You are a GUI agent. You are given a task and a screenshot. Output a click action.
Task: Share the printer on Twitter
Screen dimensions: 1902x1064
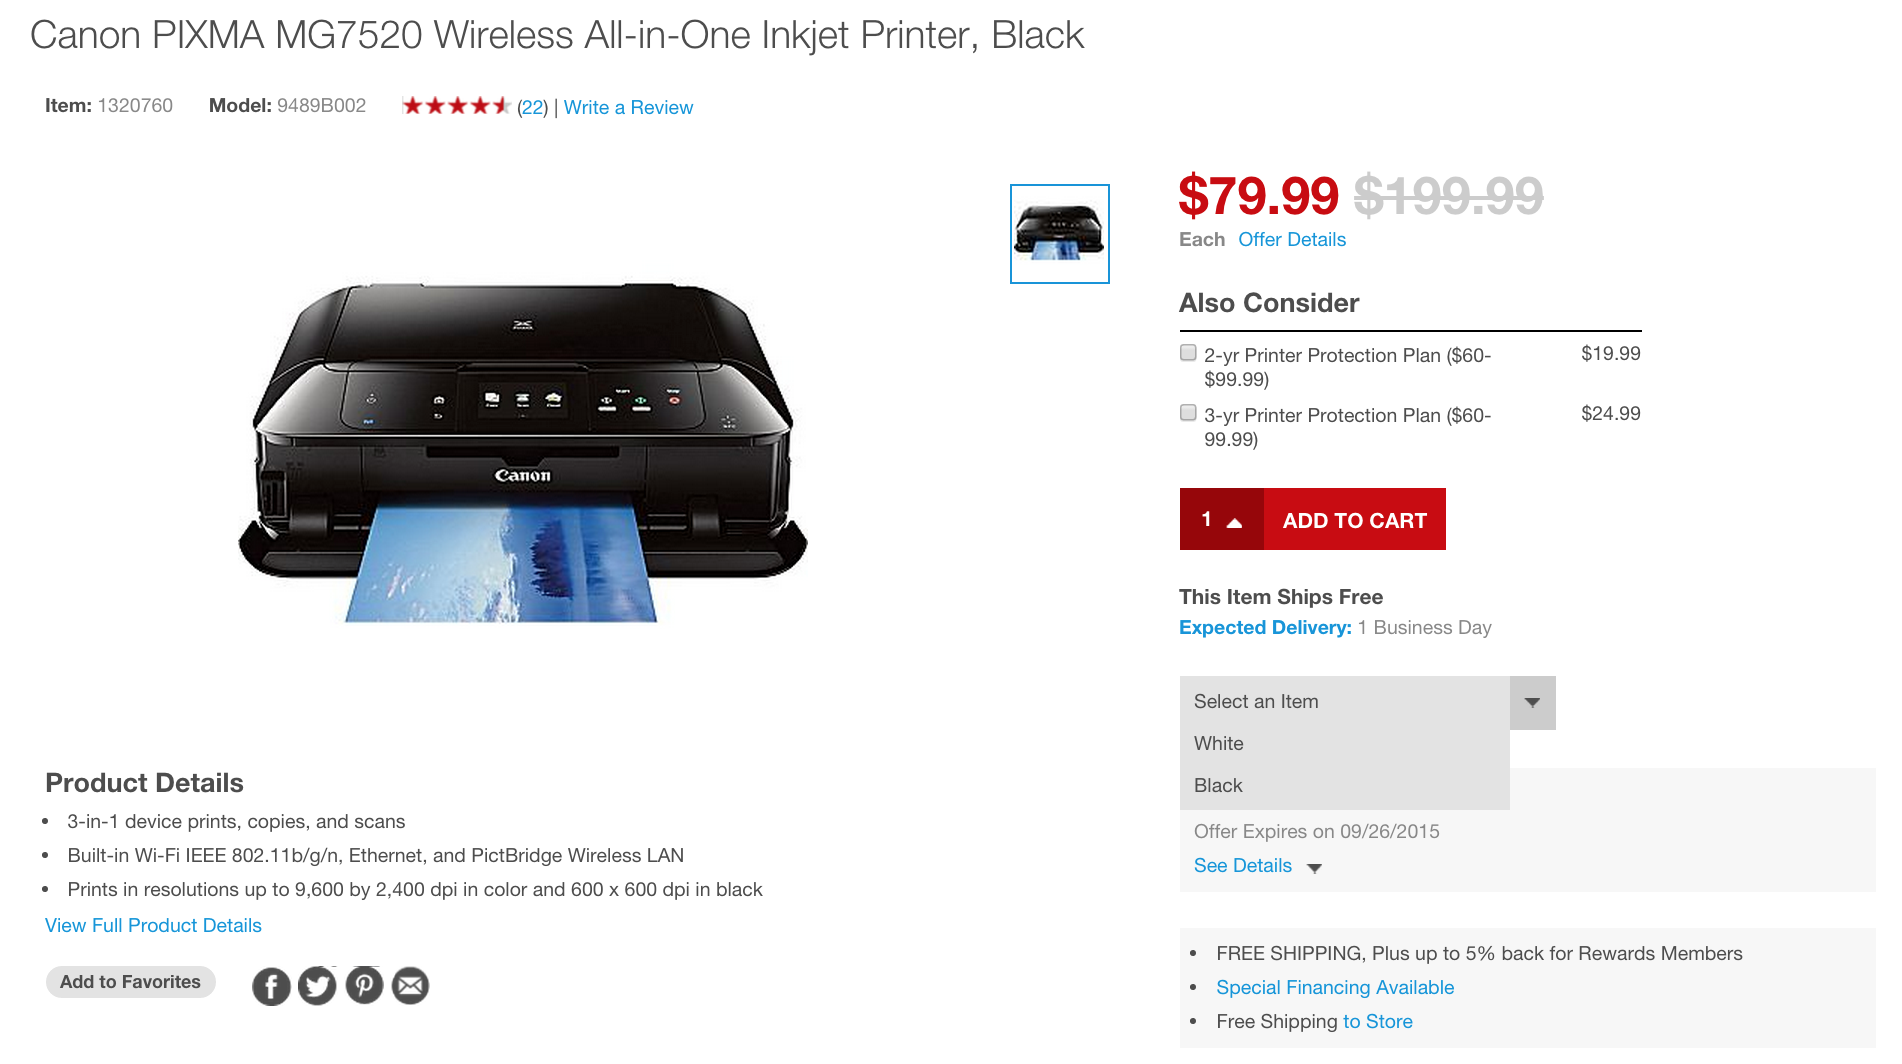[x=317, y=985]
